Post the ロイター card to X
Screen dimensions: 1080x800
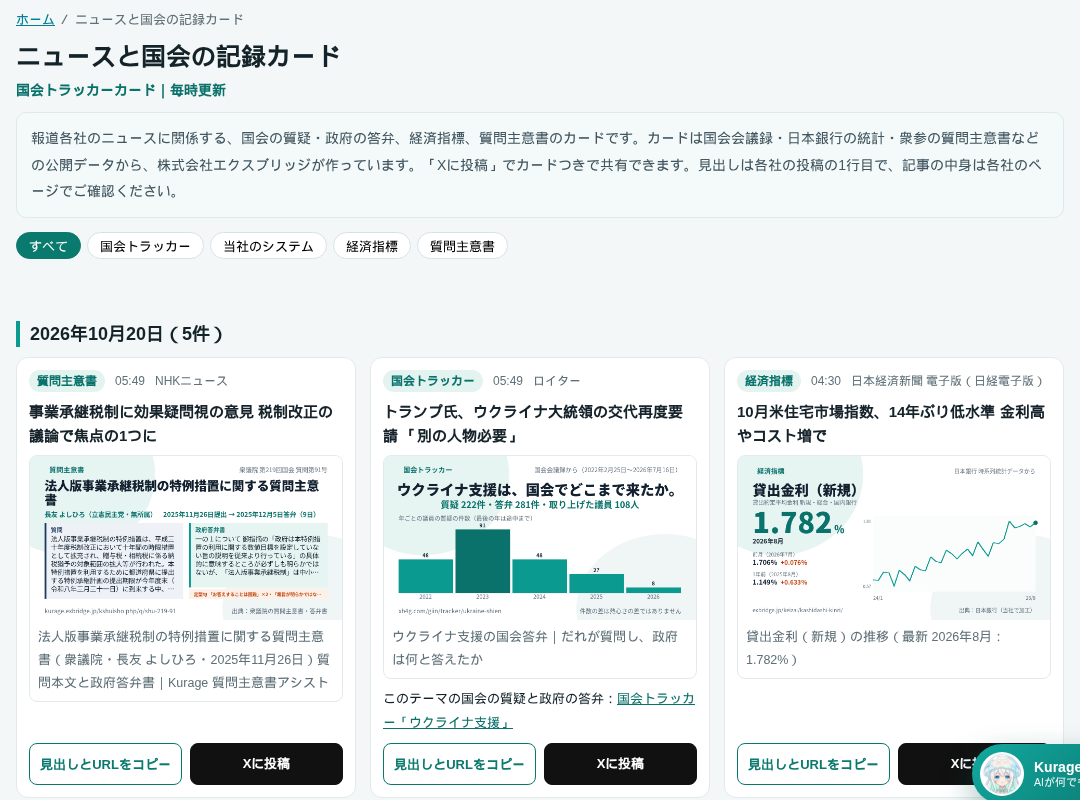(621, 763)
